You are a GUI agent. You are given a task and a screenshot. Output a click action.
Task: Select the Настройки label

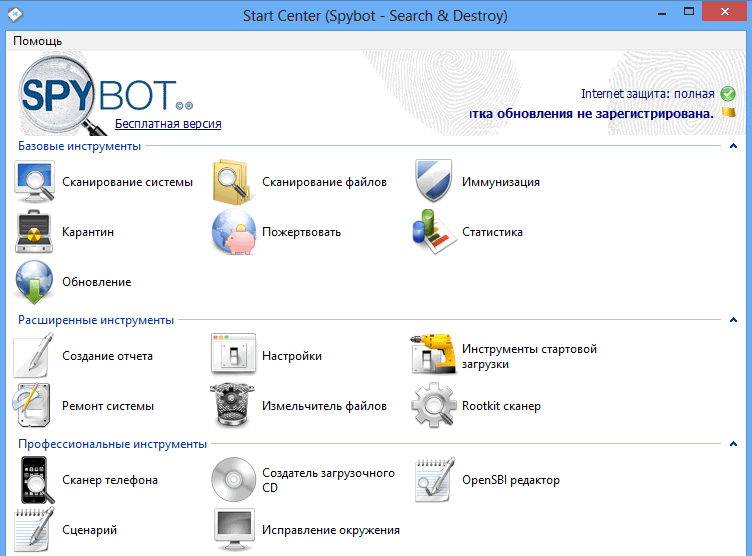(x=292, y=356)
